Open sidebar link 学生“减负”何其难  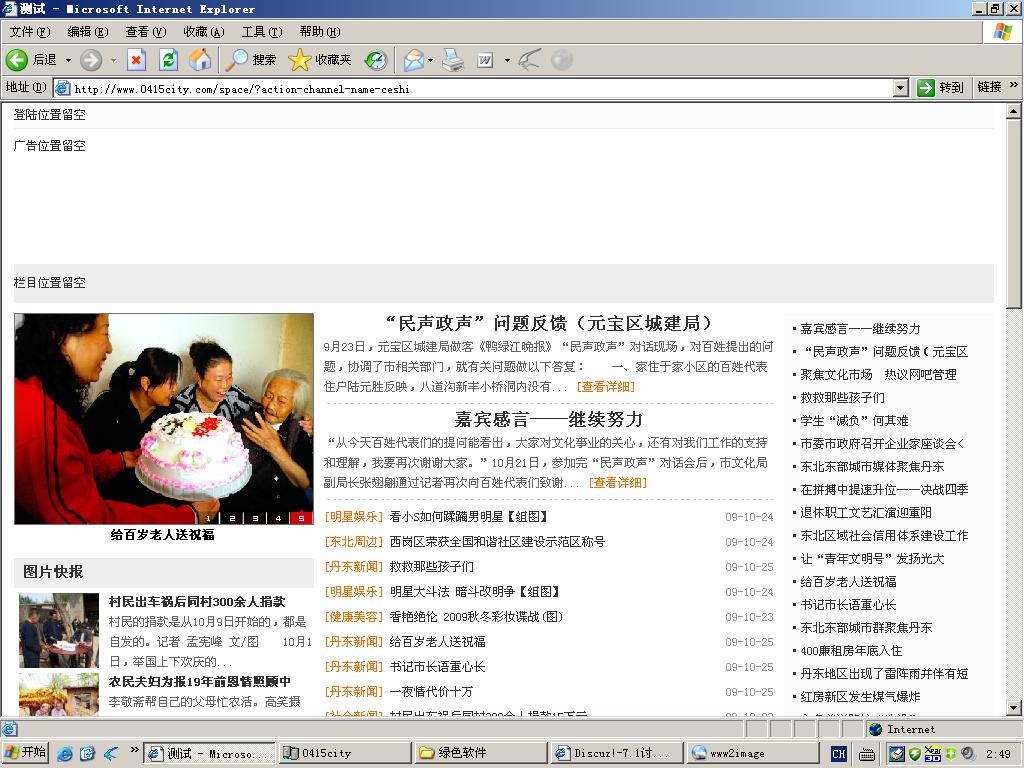[x=854, y=421]
